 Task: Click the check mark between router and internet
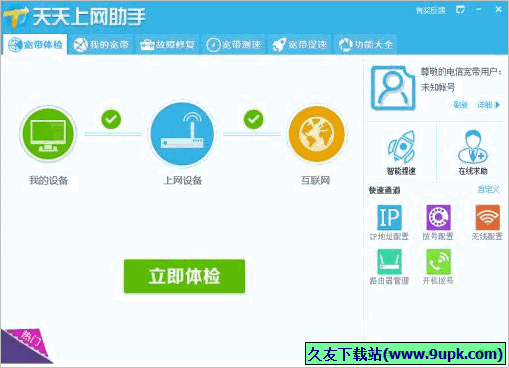pos(253,119)
